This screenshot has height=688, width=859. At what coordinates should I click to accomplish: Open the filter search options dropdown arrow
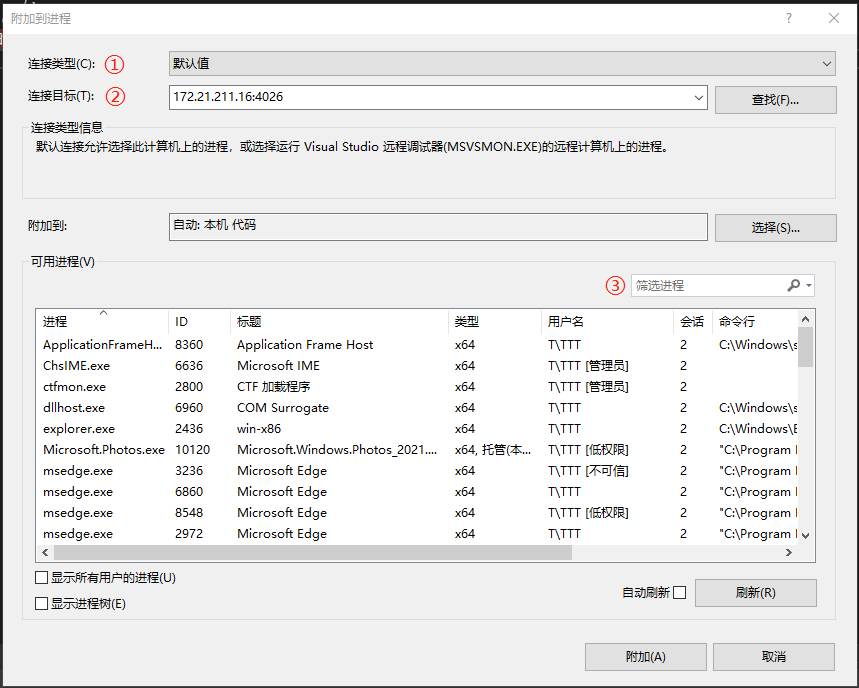click(x=809, y=285)
